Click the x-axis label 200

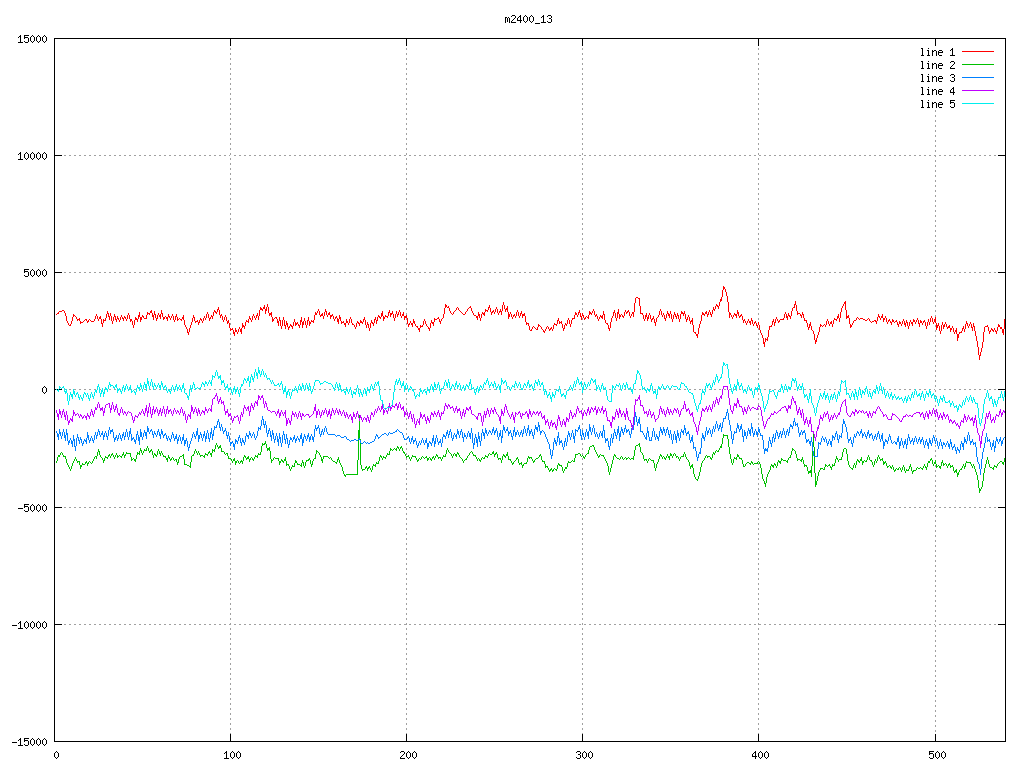coord(408,756)
